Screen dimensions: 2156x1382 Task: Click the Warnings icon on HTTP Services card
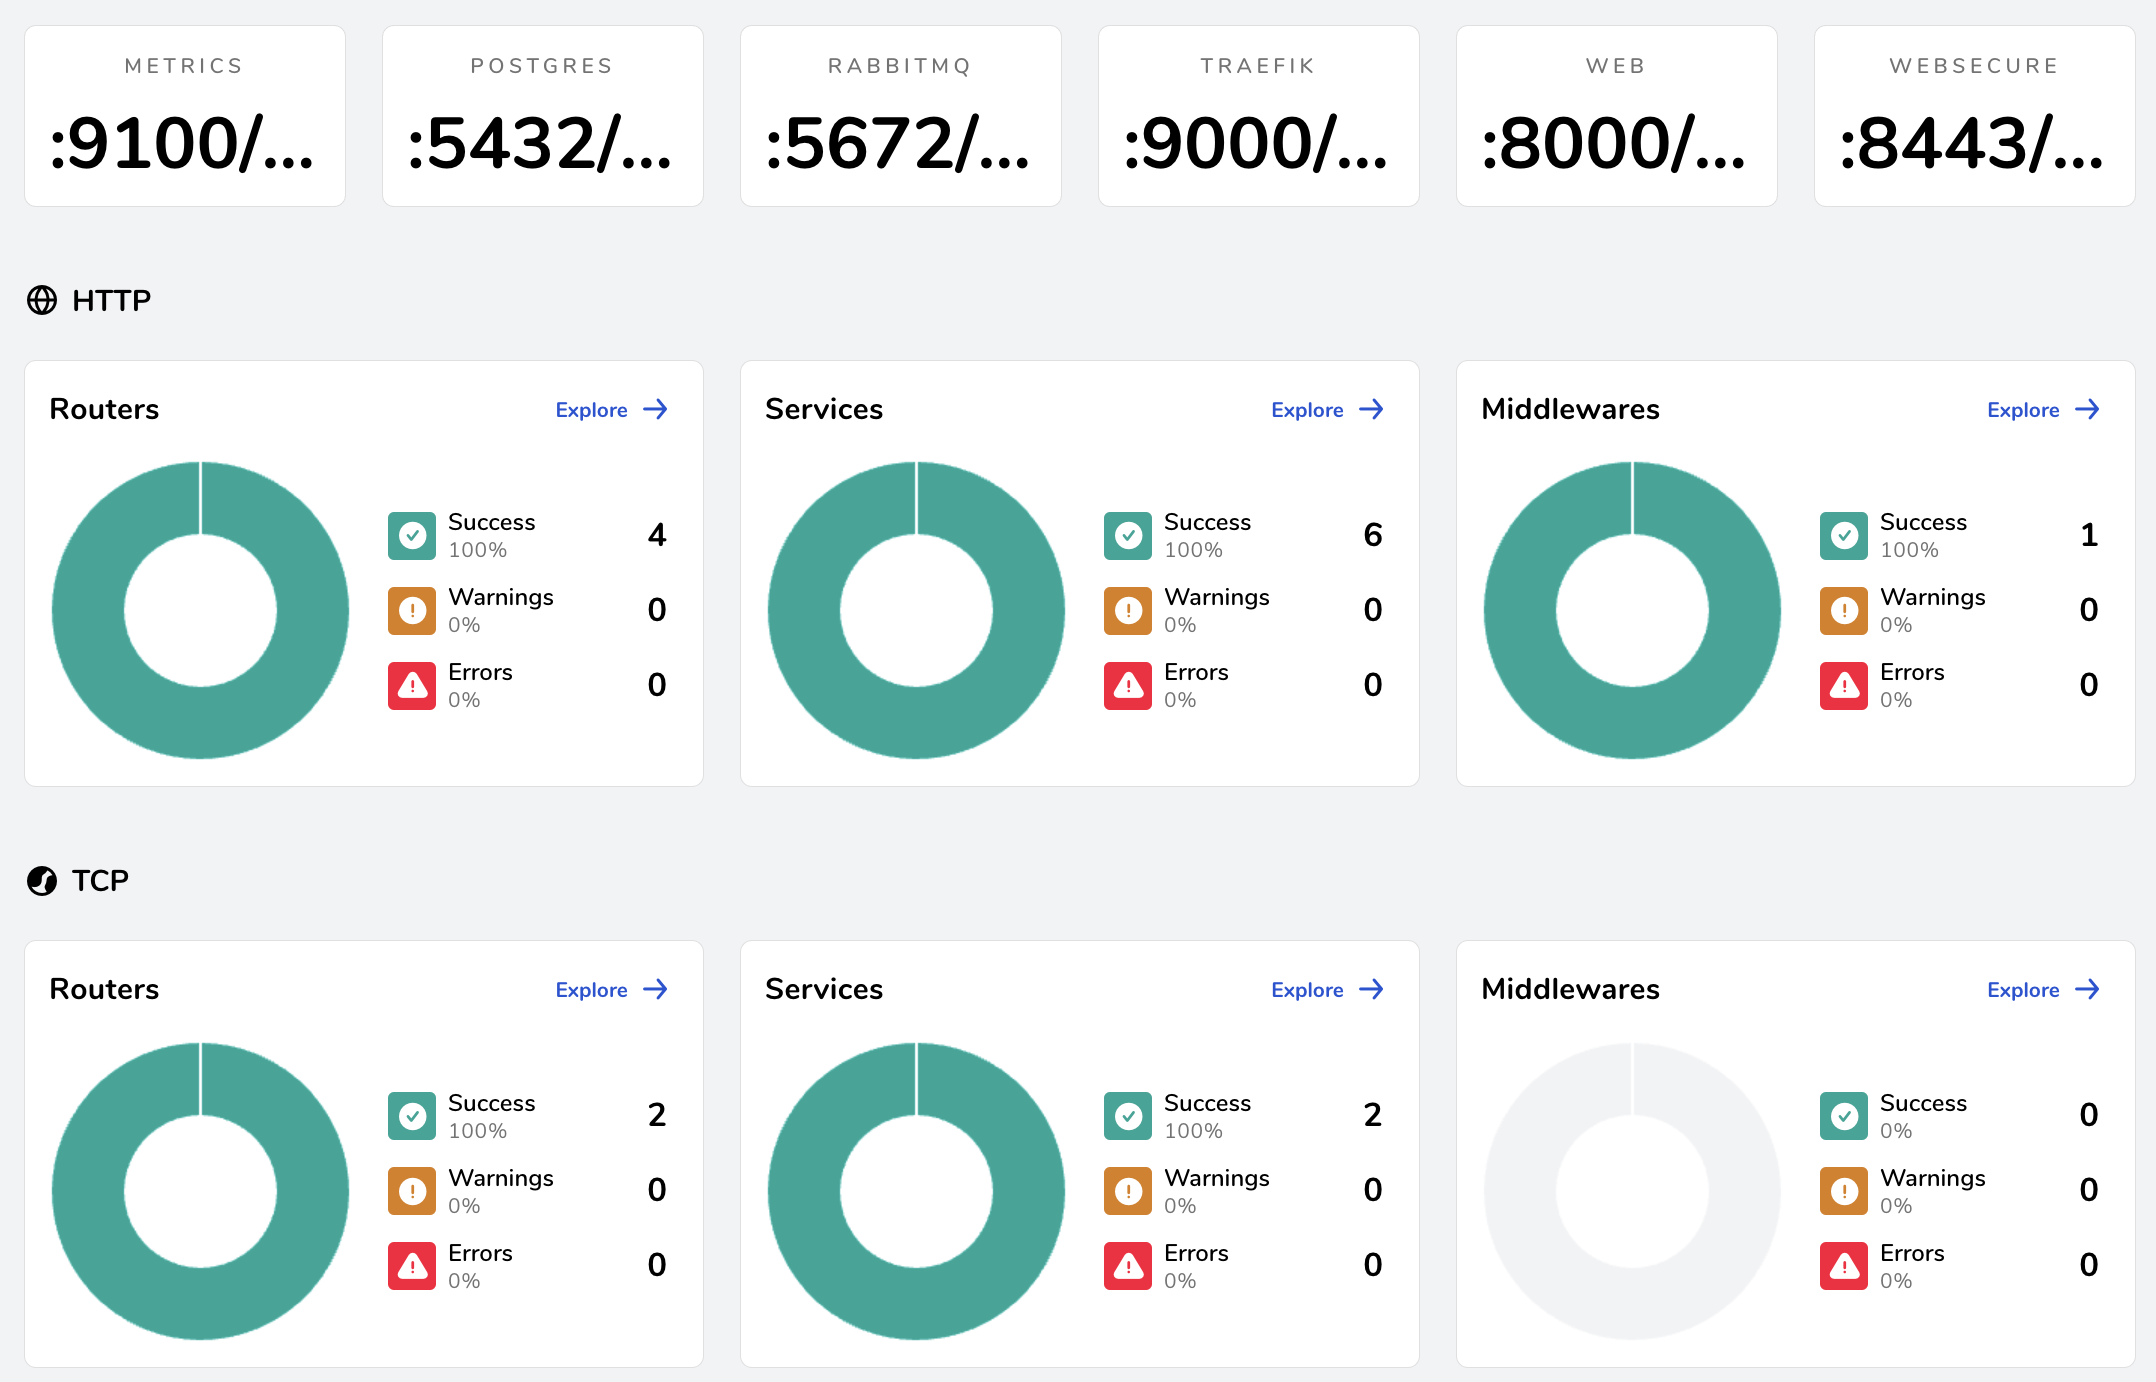(x=1127, y=610)
